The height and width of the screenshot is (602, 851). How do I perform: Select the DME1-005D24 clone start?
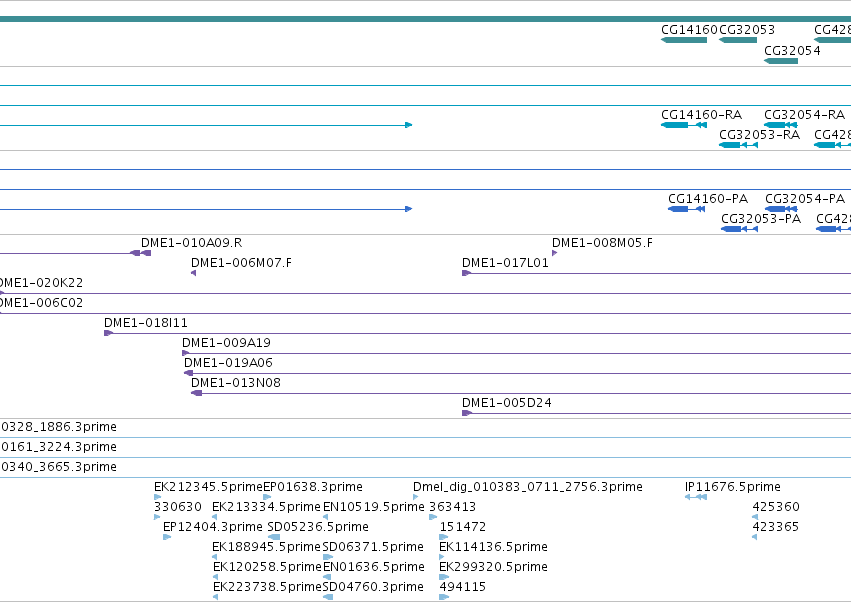tap(467, 413)
